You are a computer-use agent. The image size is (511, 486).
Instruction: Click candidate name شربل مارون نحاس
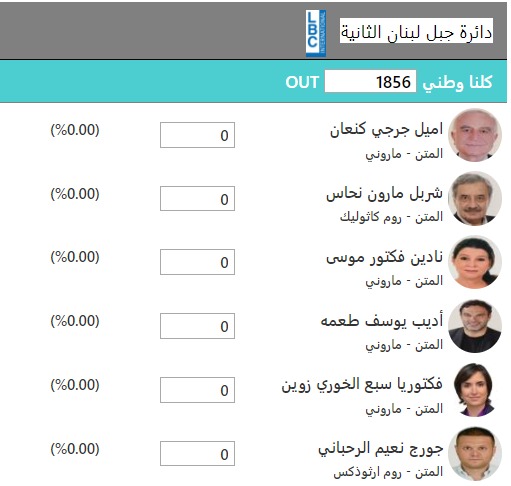tap(384, 194)
